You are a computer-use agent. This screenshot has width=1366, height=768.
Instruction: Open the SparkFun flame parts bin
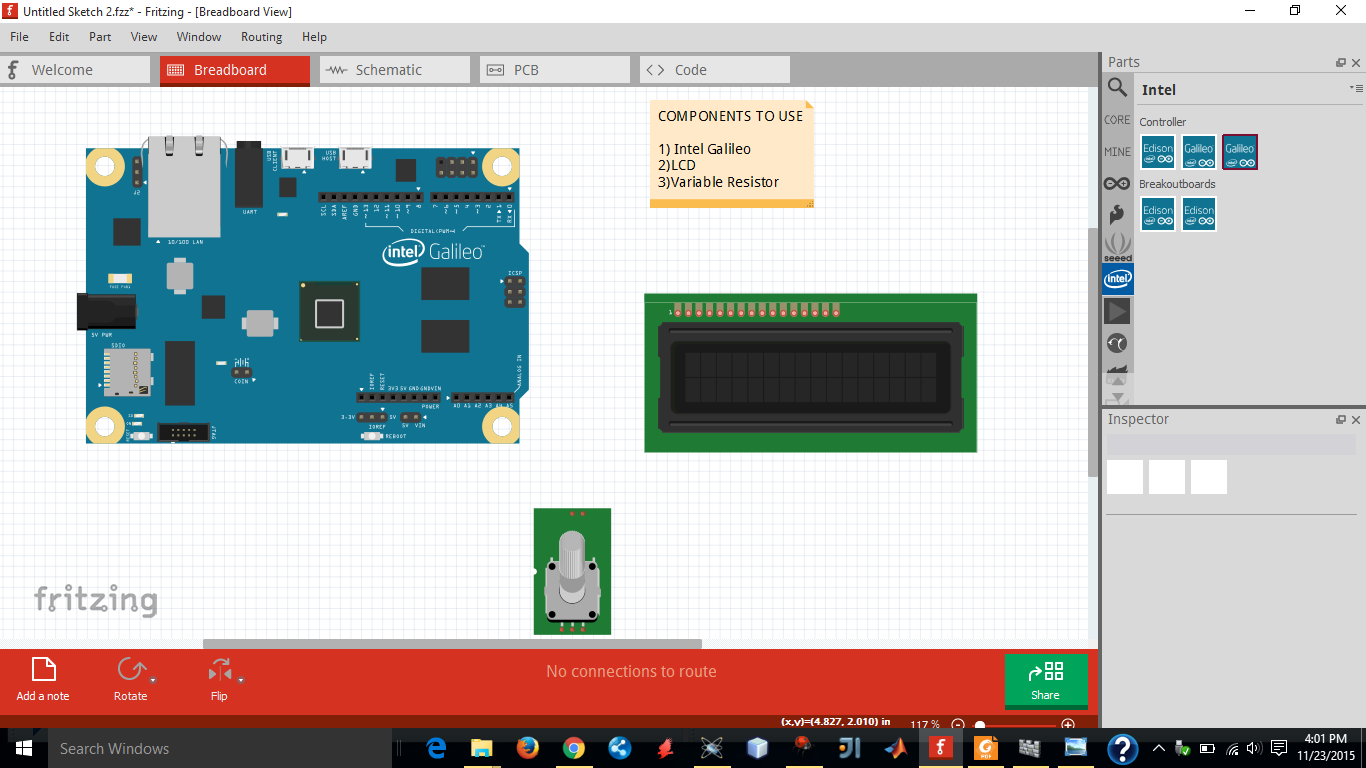coord(1117,214)
